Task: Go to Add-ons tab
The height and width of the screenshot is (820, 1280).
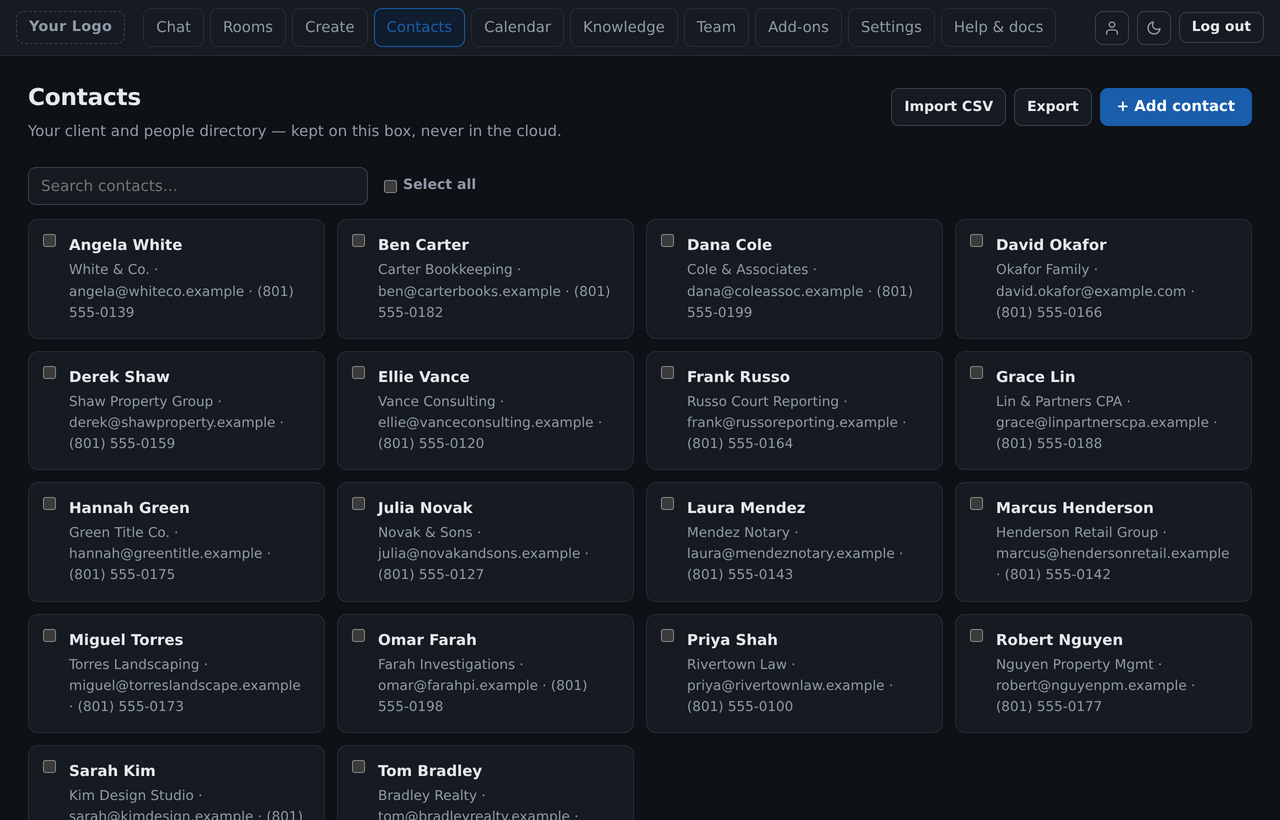Action: pyautogui.click(x=798, y=27)
